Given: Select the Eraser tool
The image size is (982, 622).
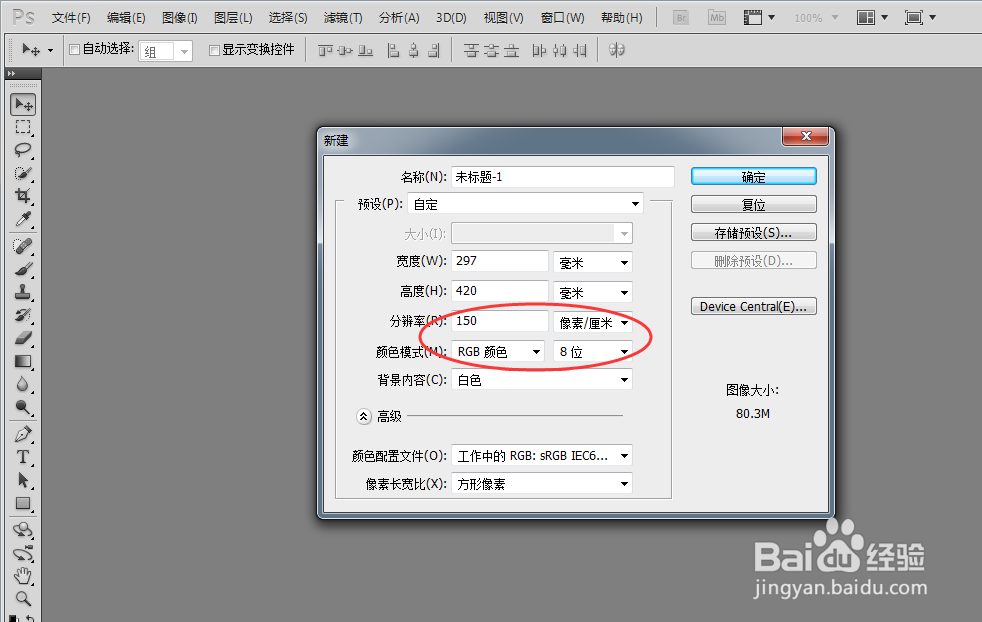Looking at the screenshot, I should 23,338.
